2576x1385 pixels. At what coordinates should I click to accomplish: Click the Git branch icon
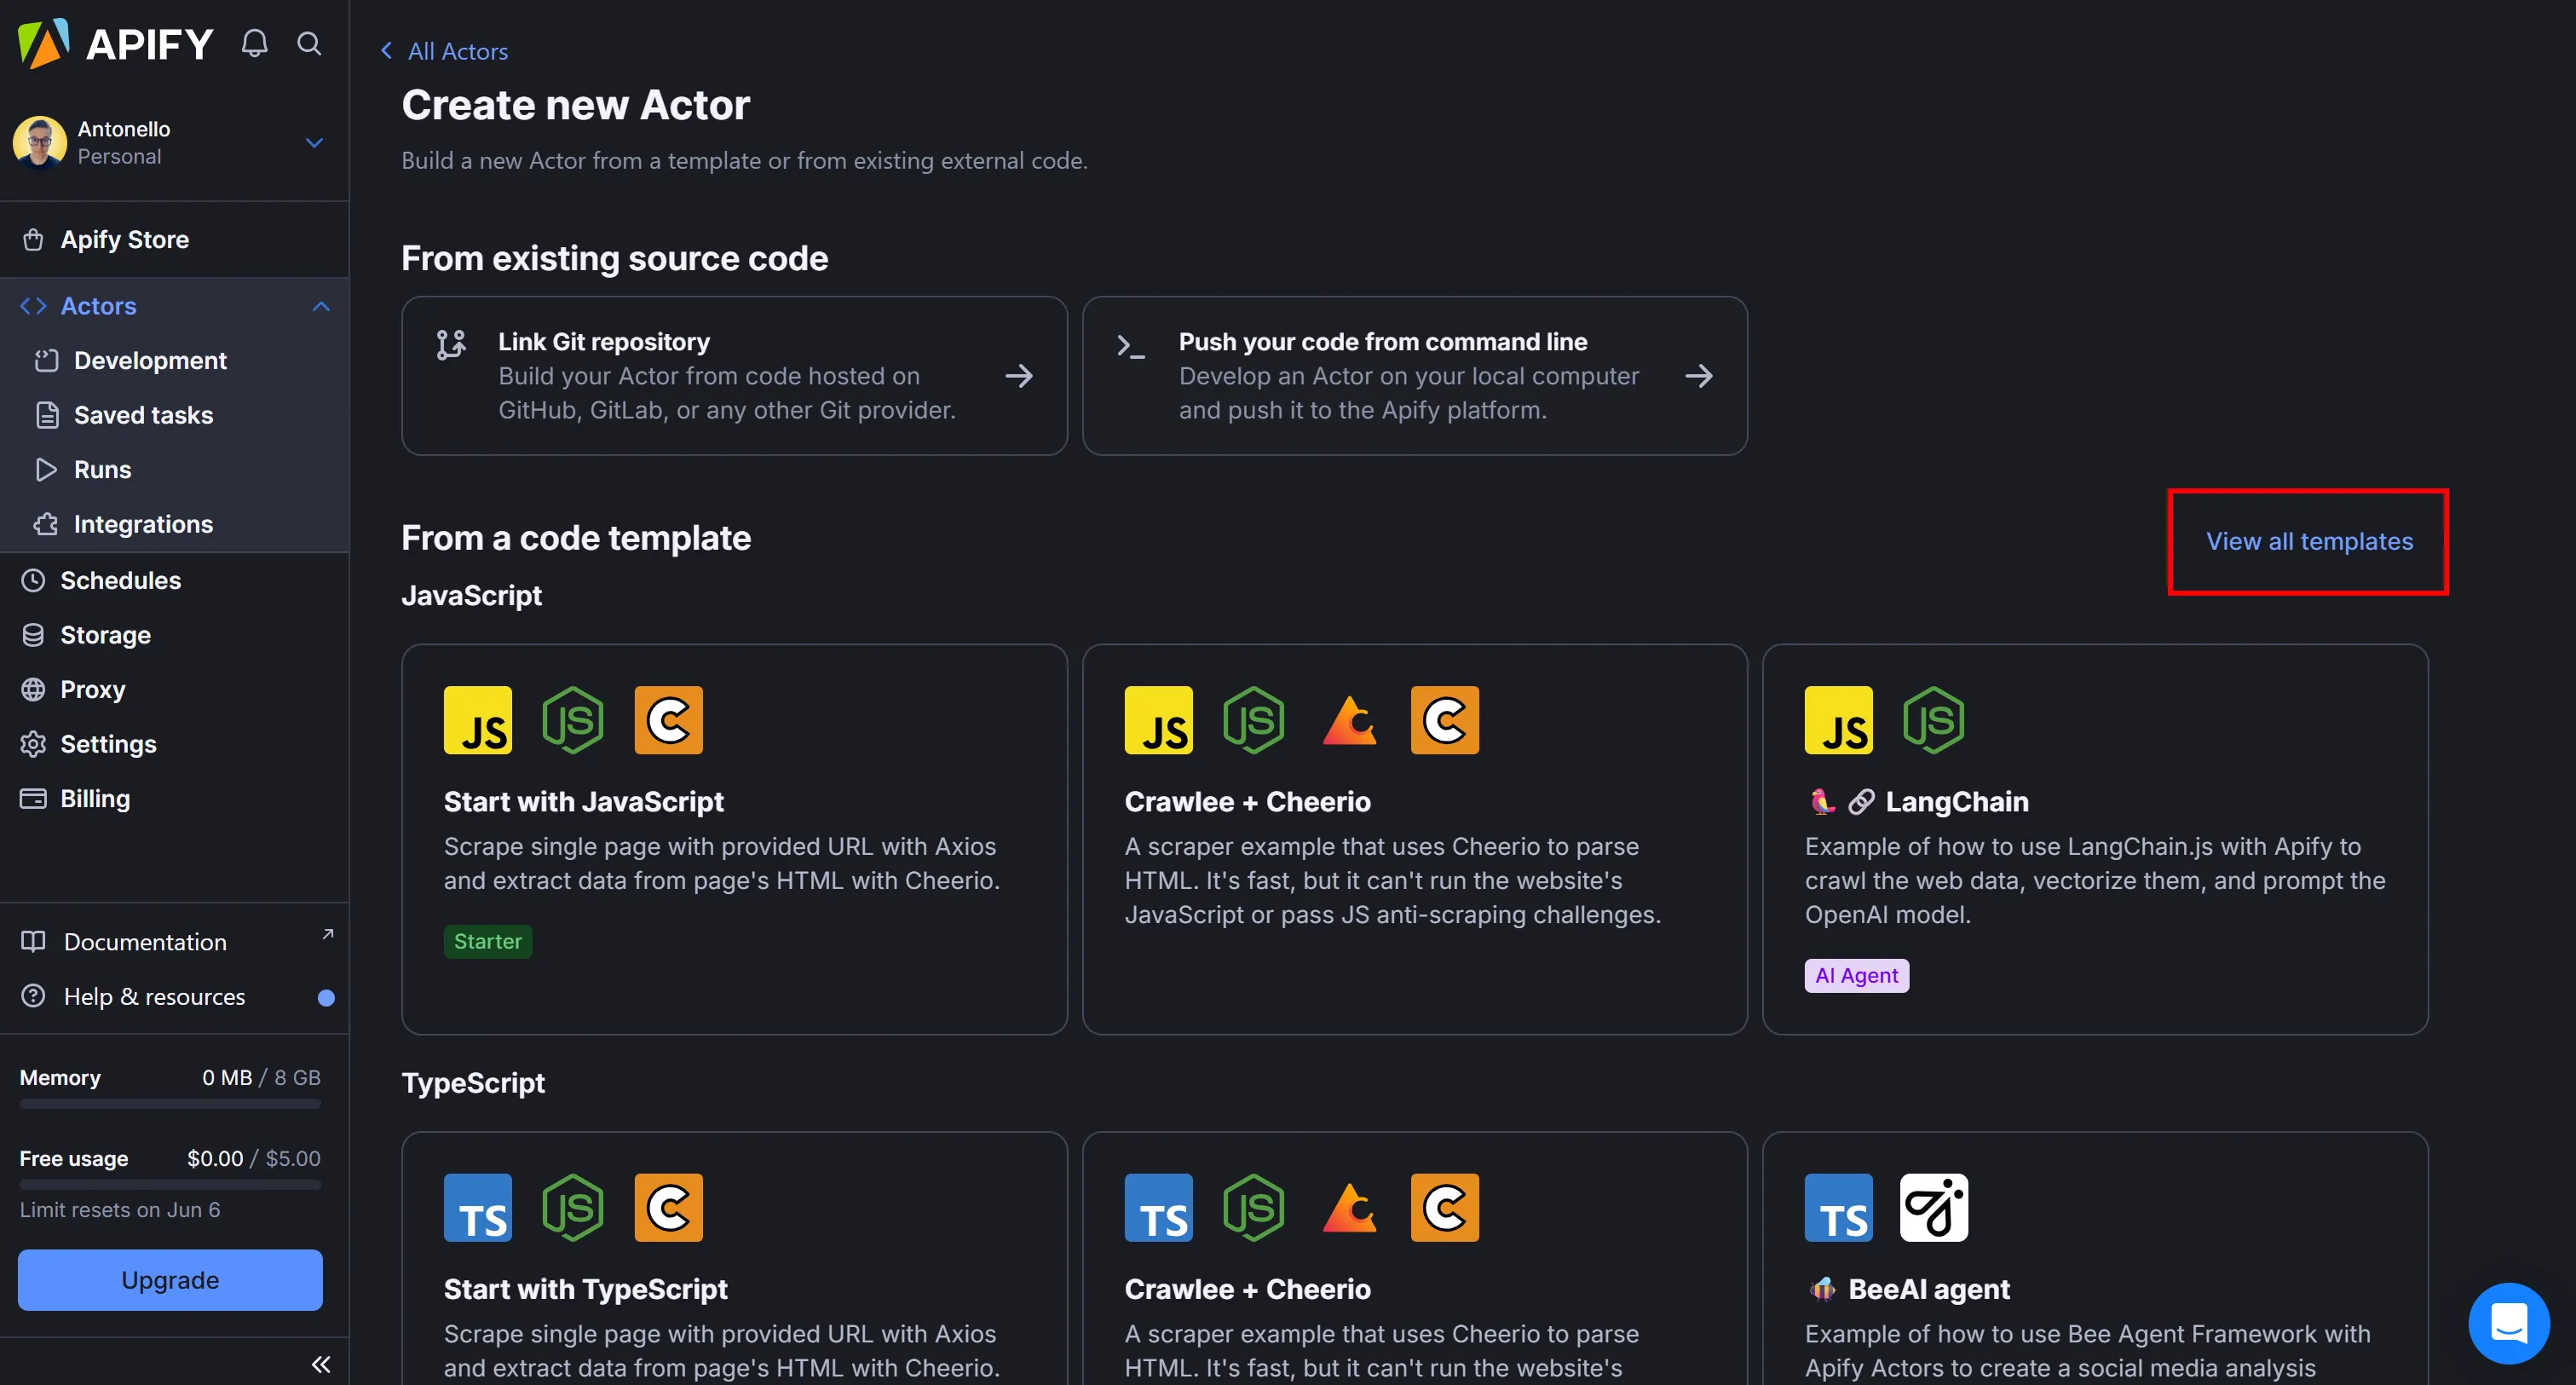tap(451, 345)
